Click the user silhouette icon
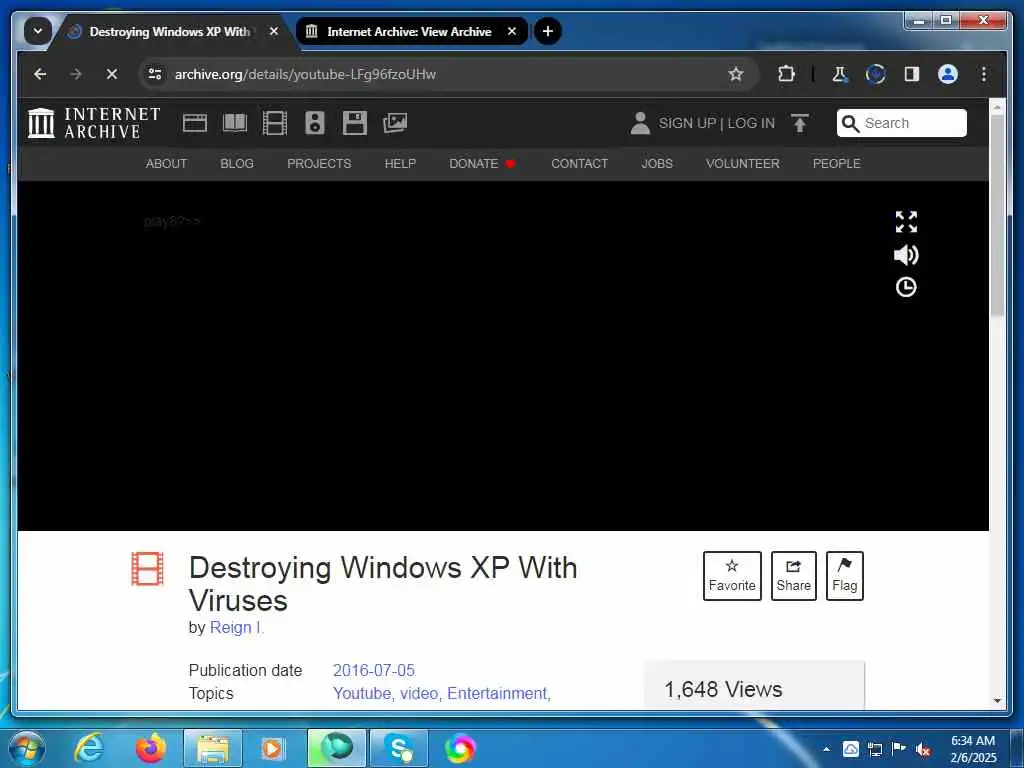1024x768 pixels. 640,123
